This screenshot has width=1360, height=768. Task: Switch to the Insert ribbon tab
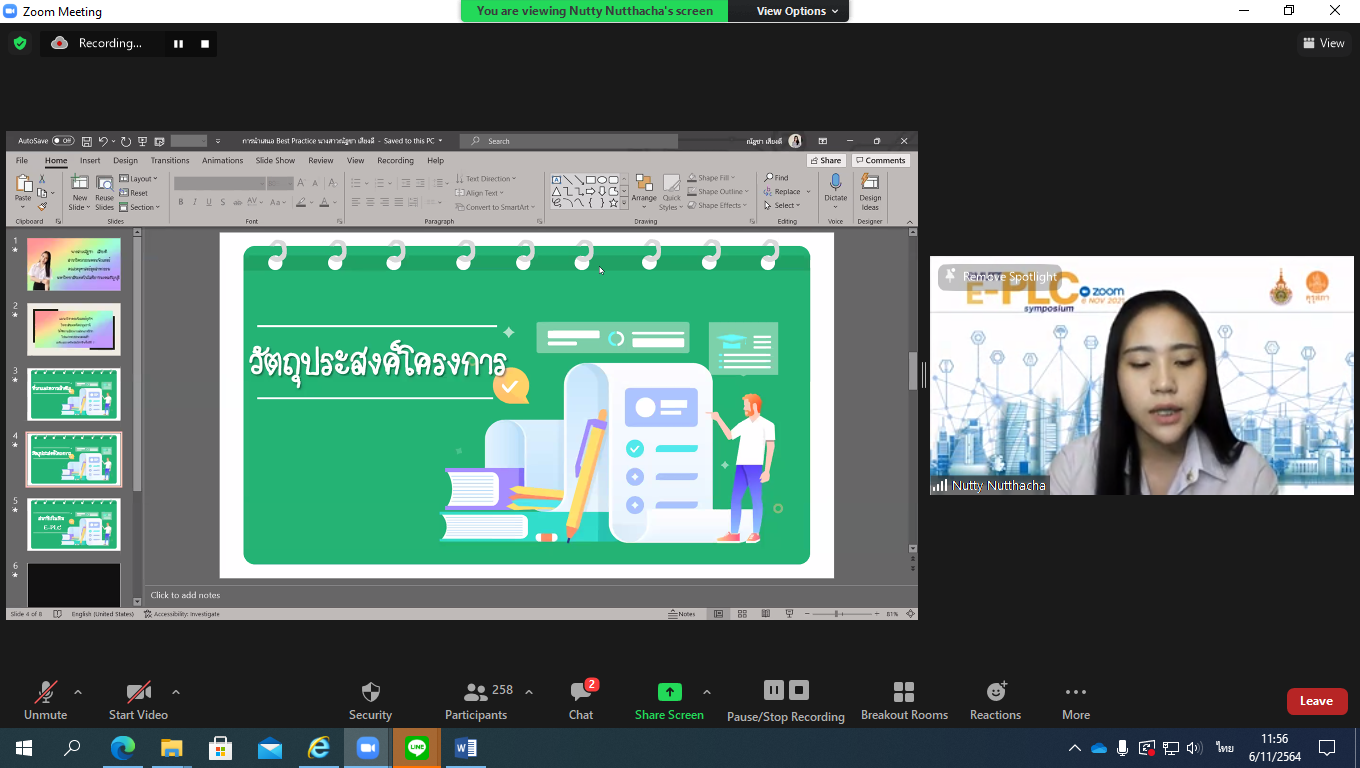point(90,160)
